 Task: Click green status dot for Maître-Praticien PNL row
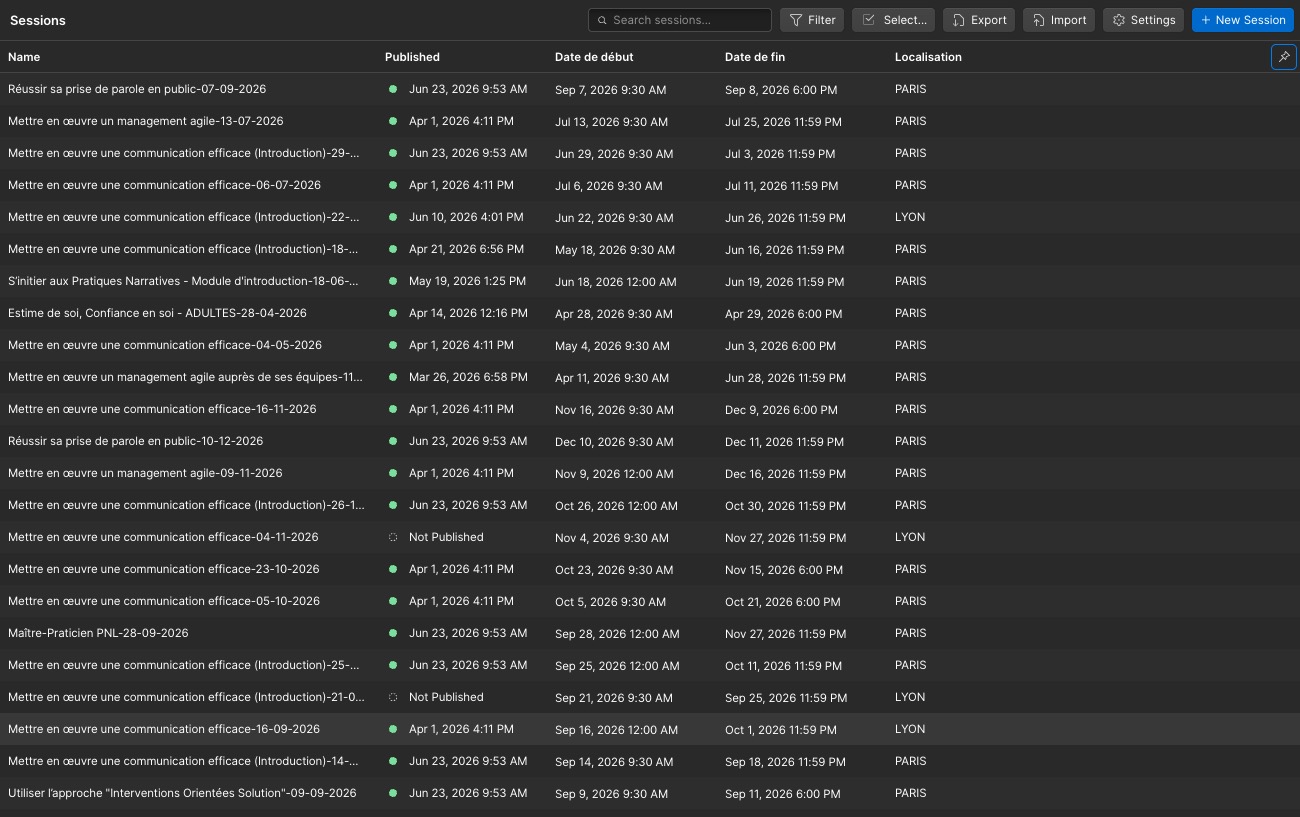click(393, 633)
